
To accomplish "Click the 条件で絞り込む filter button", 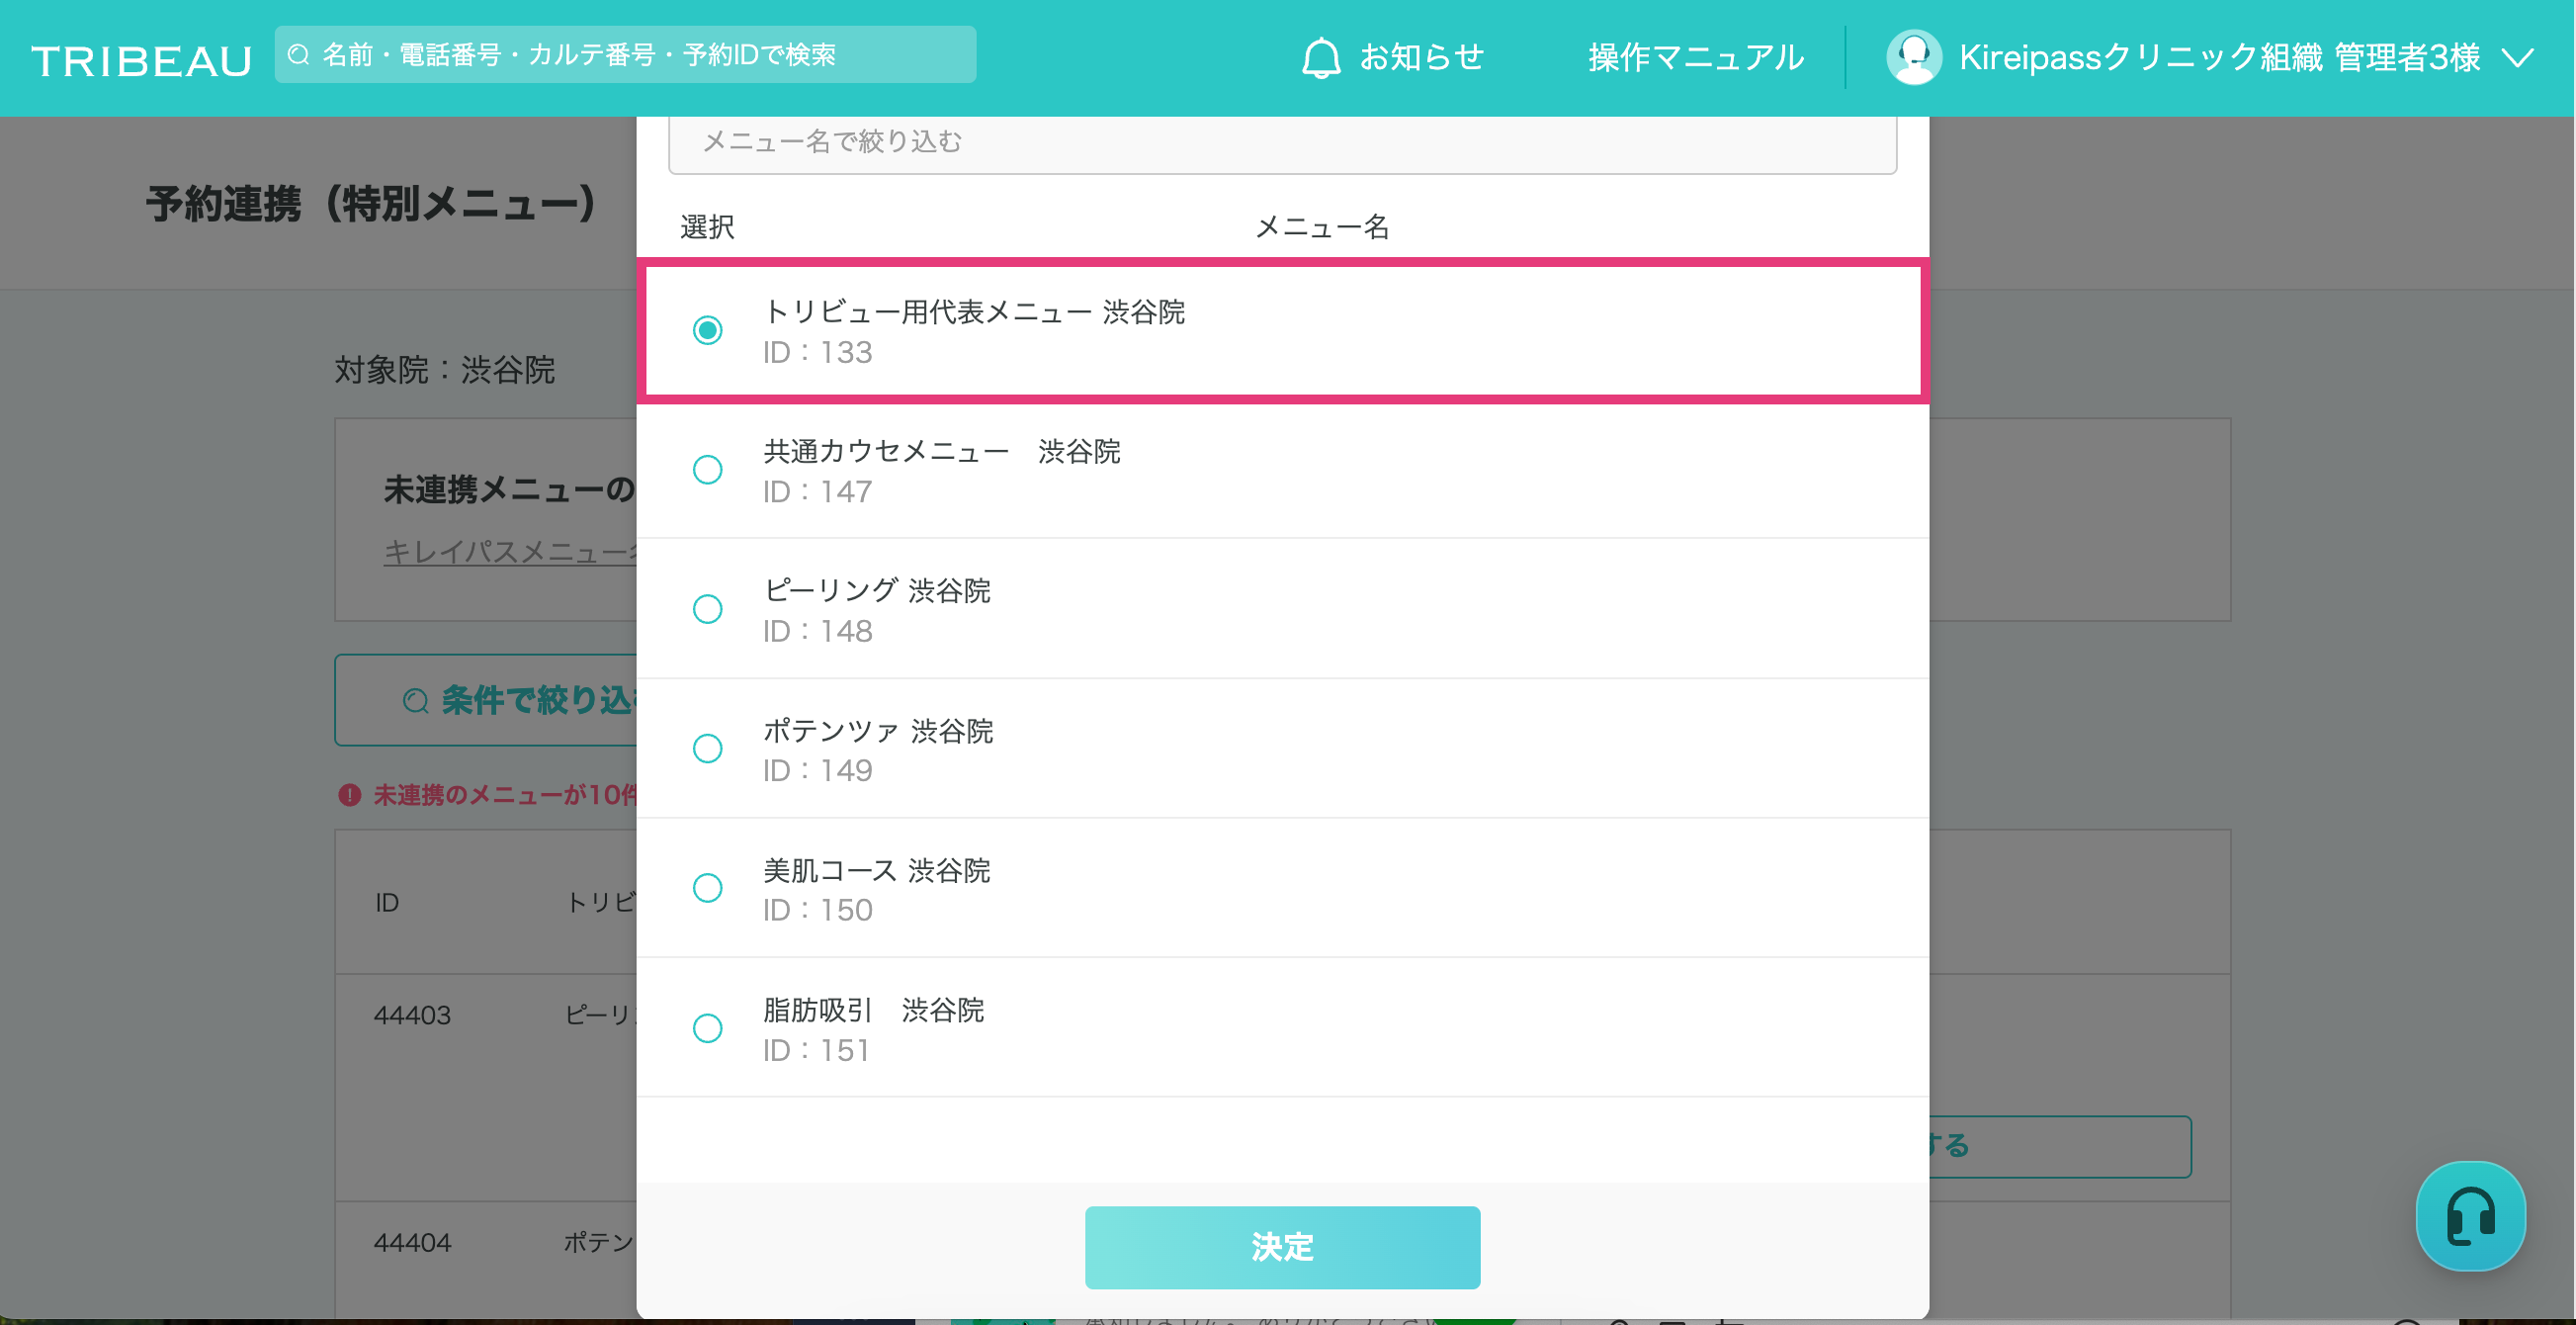I will tap(500, 700).
